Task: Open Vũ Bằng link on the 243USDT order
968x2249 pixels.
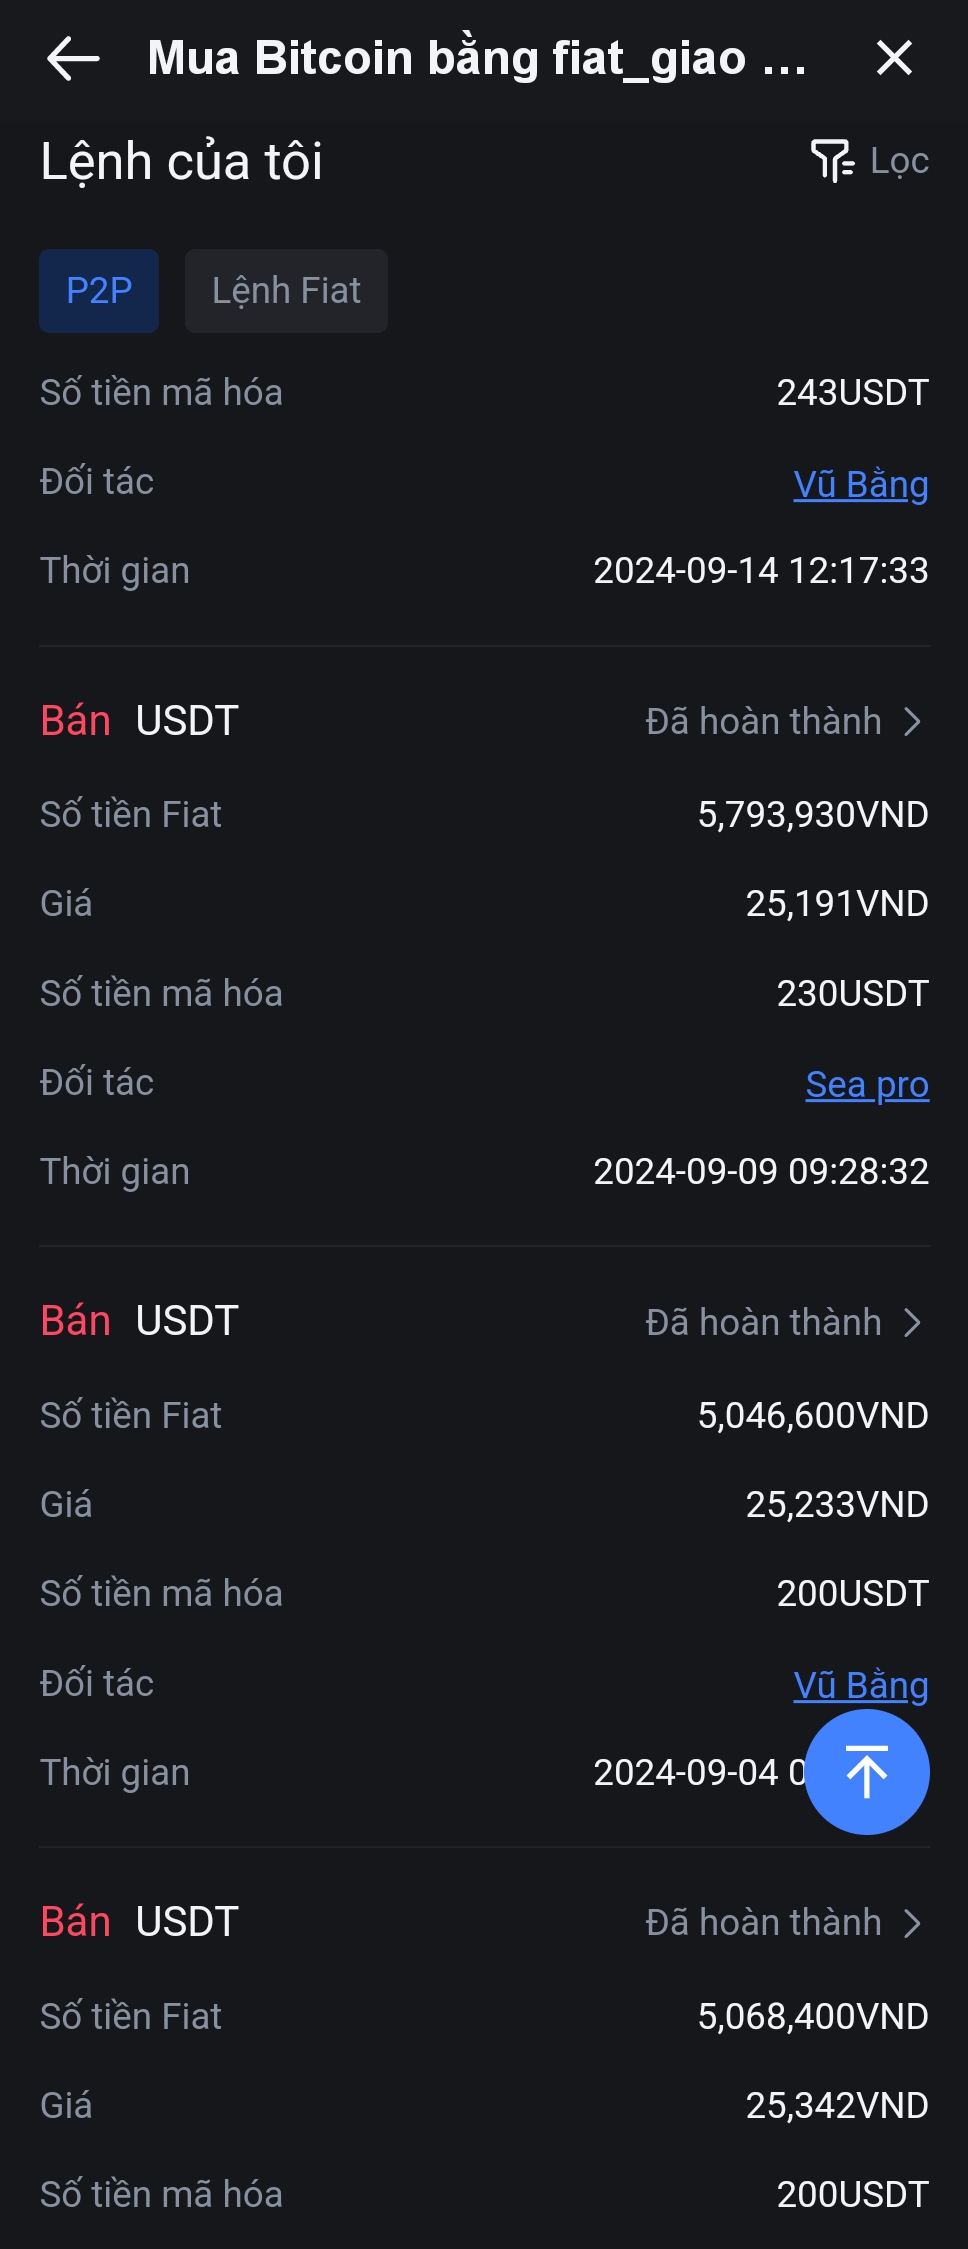Action: point(860,484)
